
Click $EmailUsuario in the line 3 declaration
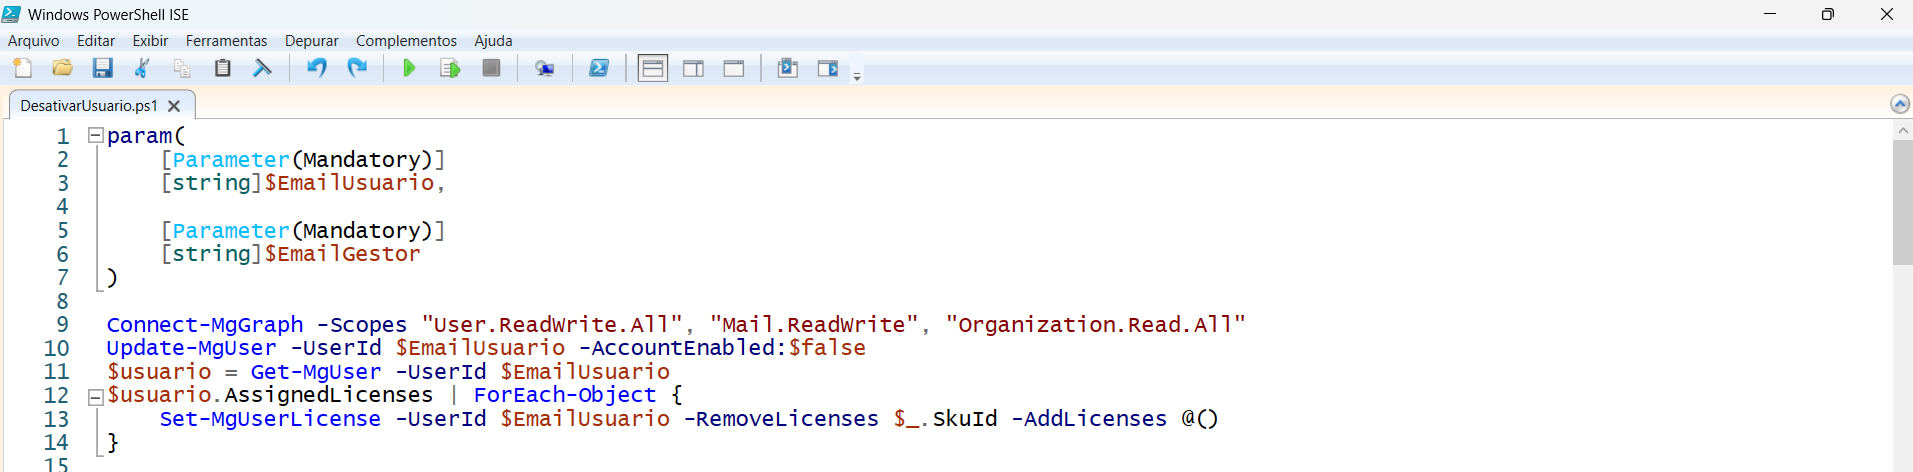350,183
